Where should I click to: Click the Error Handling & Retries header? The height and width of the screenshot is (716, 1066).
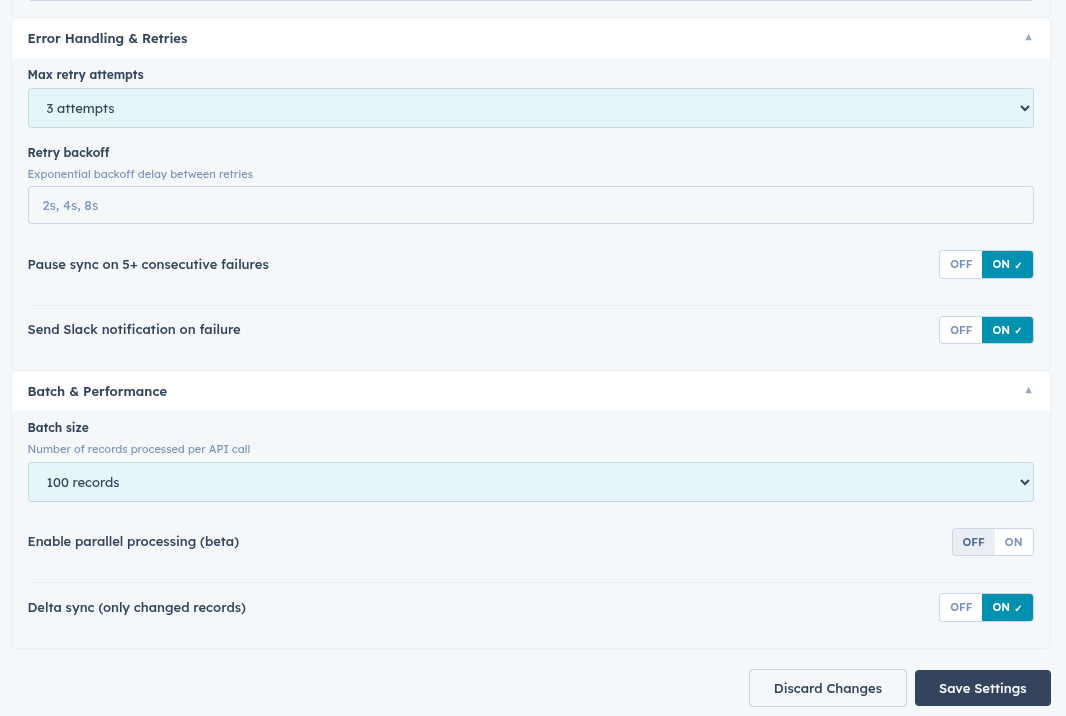coord(107,38)
